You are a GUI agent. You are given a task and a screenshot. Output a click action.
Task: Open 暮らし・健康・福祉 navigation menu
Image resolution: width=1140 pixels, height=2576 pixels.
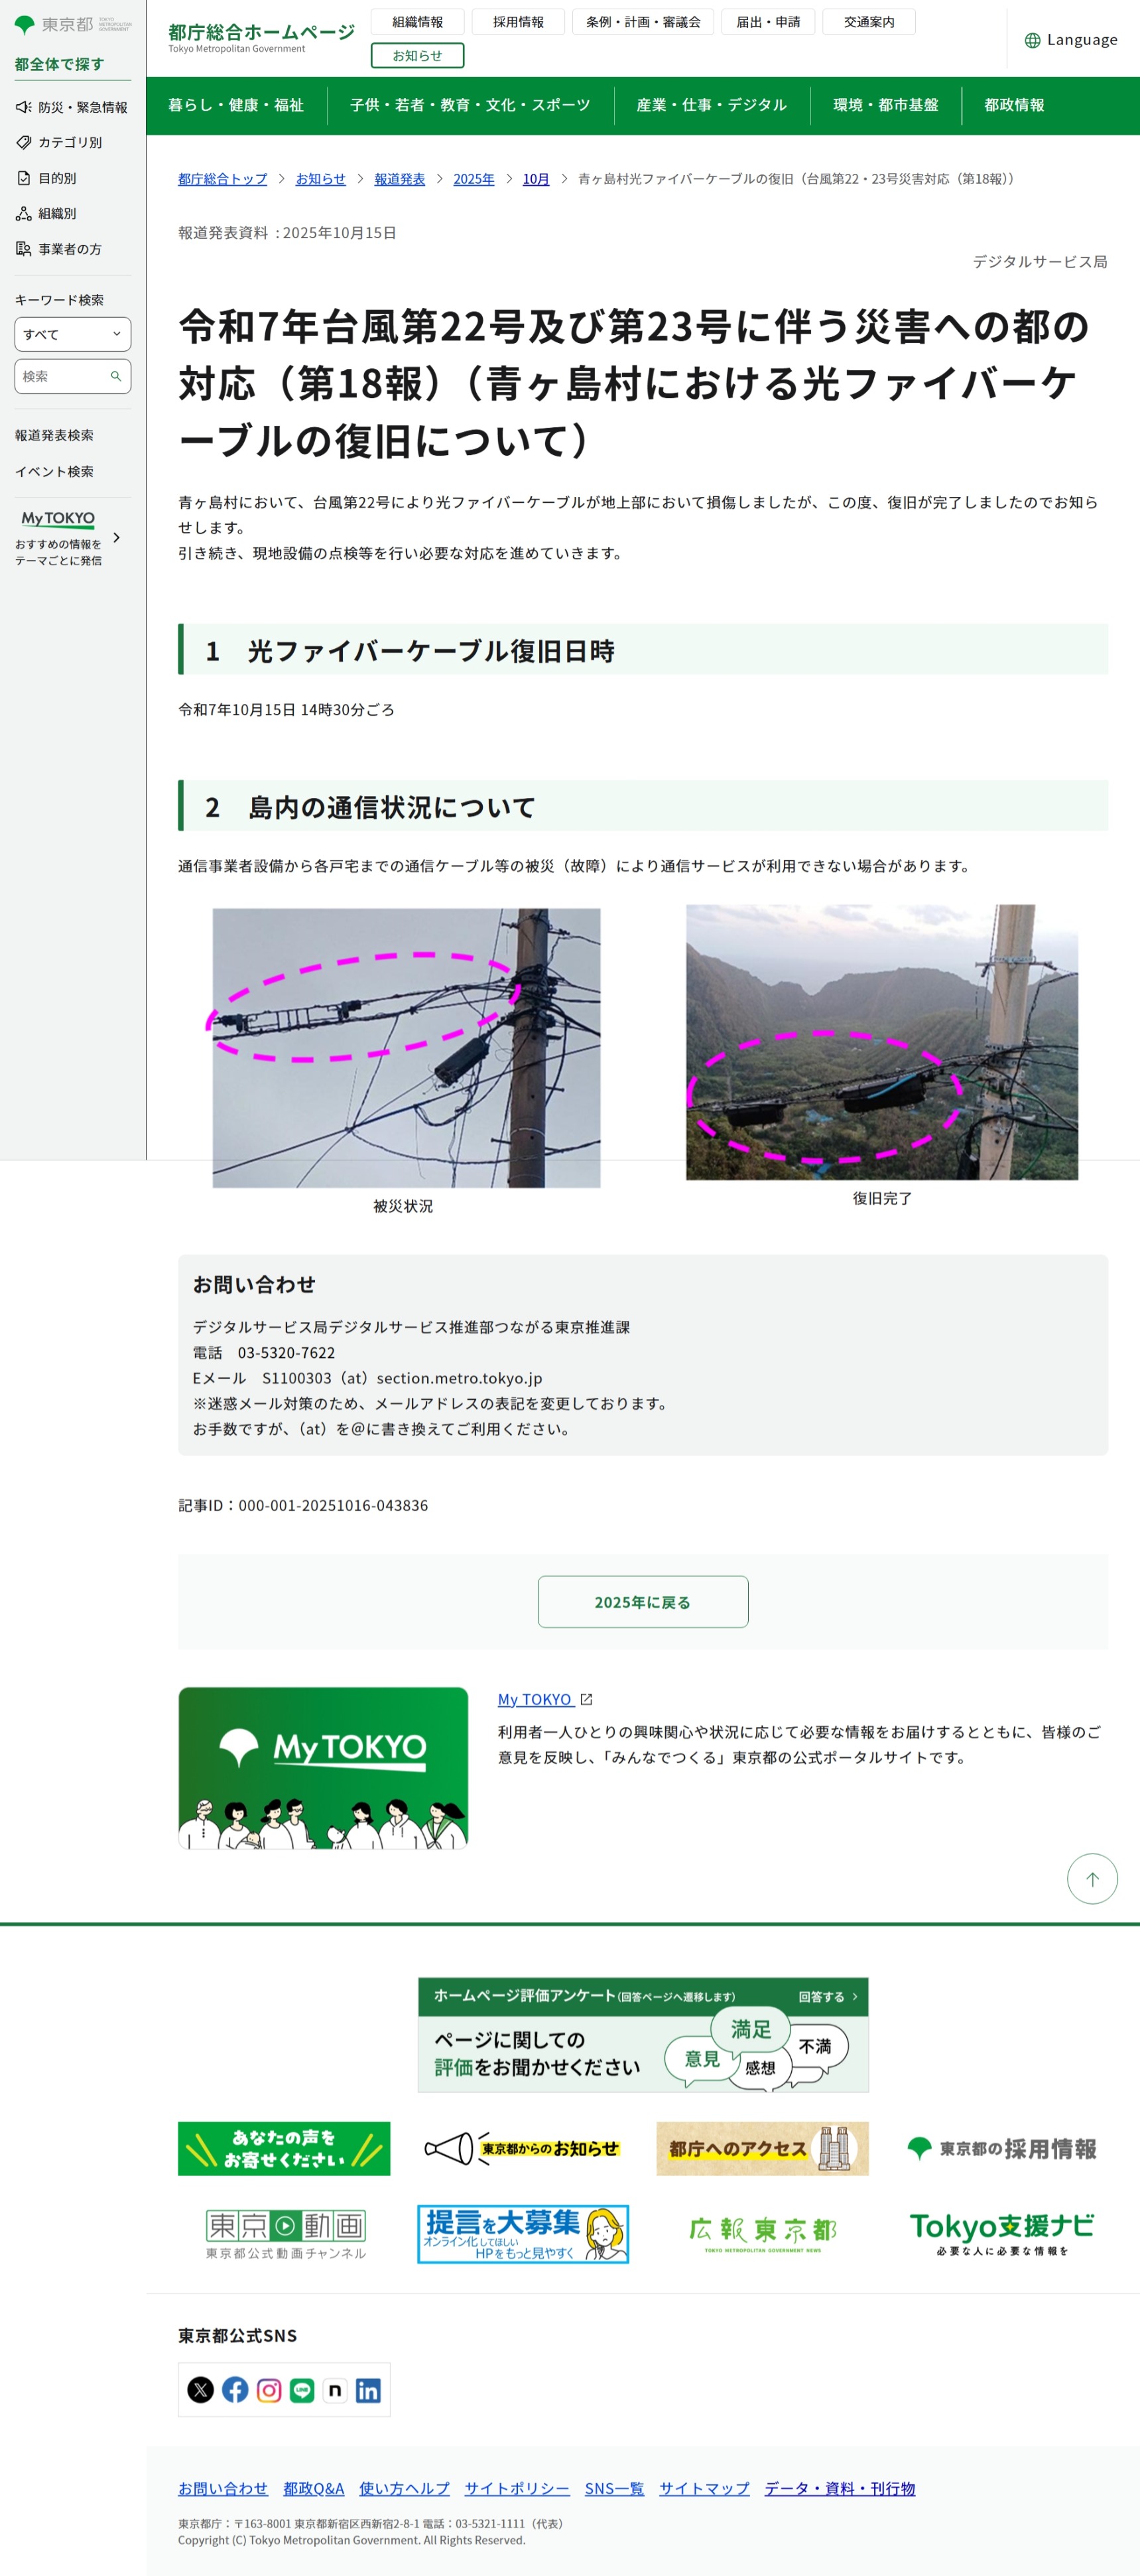click(x=236, y=105)
